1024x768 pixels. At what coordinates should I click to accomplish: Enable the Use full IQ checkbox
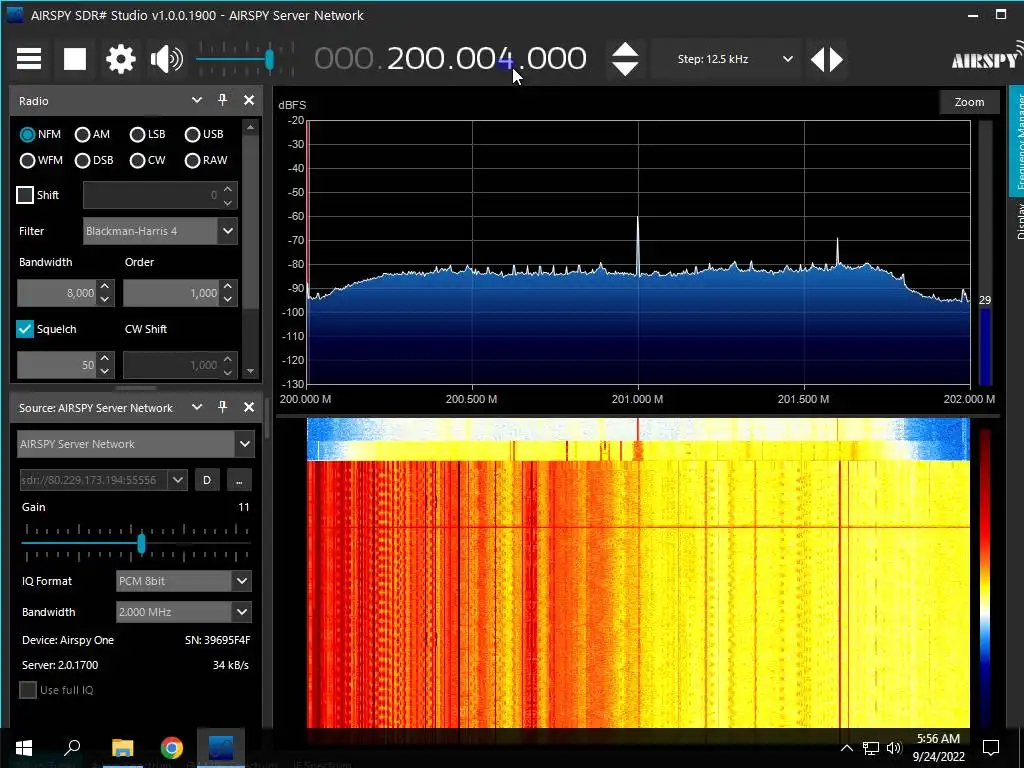pyautogui.click(x=27, y=690)
